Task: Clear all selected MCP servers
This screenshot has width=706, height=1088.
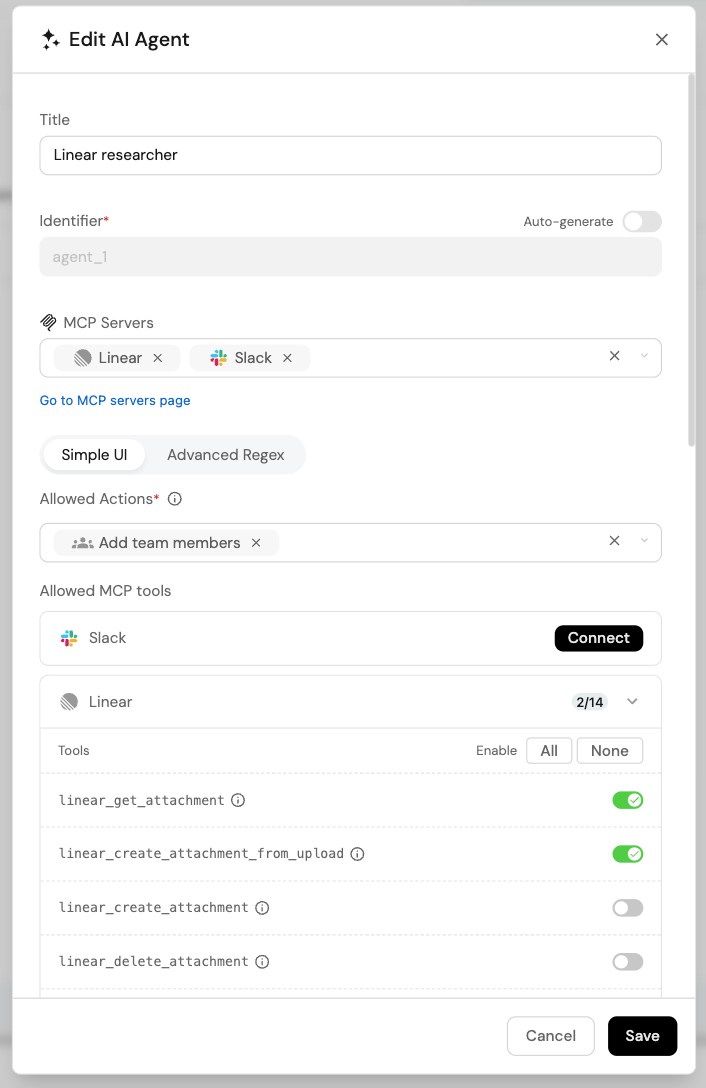Action: pos(614,356)
